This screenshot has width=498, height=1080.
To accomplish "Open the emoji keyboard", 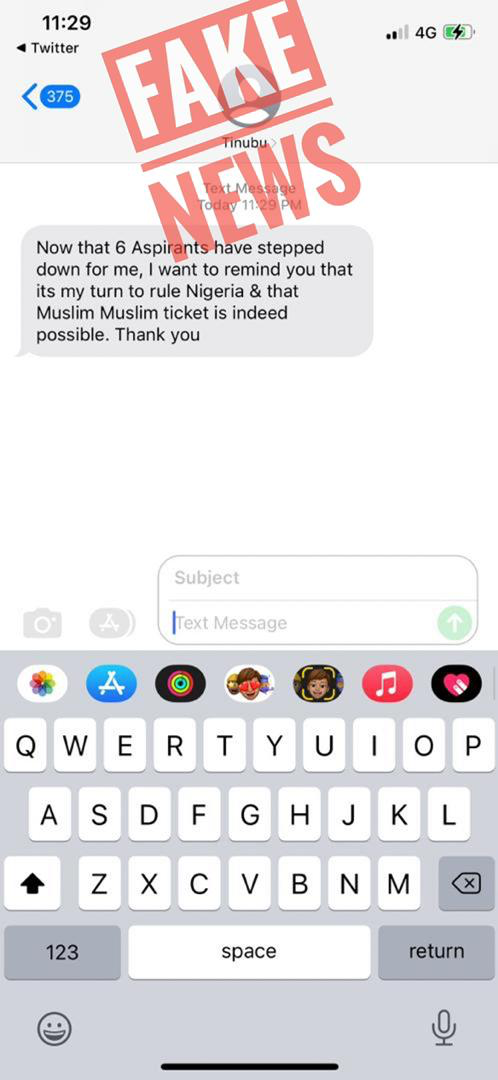I will (54, 1030).
